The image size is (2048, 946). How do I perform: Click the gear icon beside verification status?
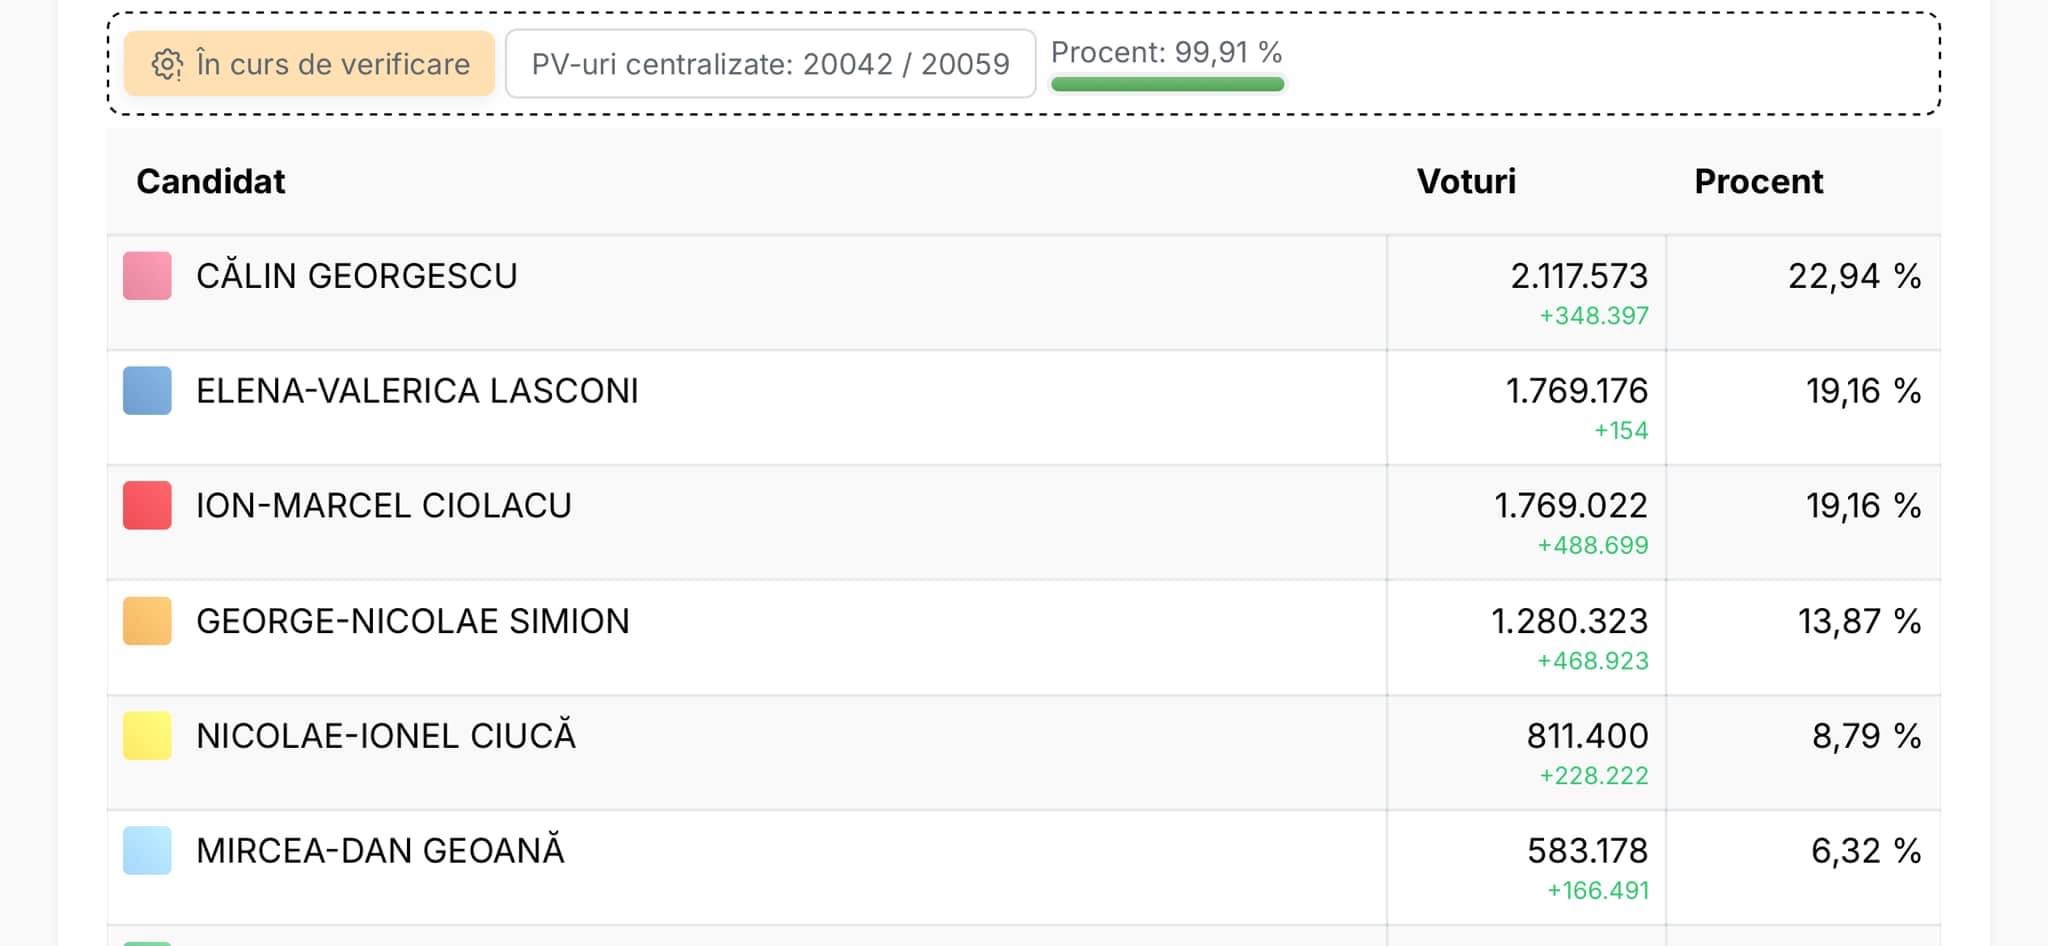click(167, 64)
